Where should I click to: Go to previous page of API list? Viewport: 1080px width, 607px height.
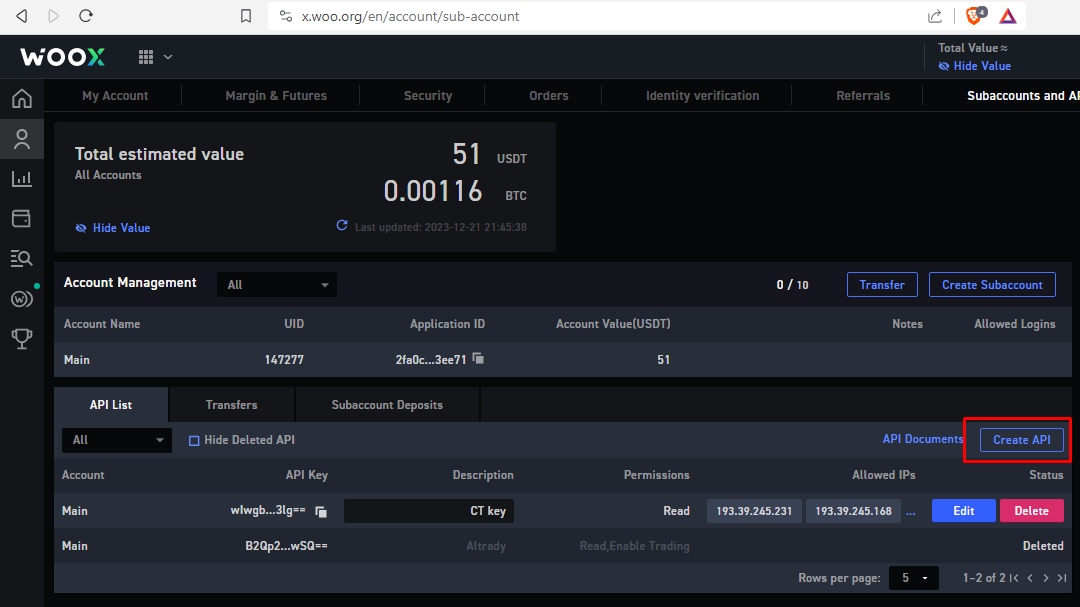pos(1030,578)
